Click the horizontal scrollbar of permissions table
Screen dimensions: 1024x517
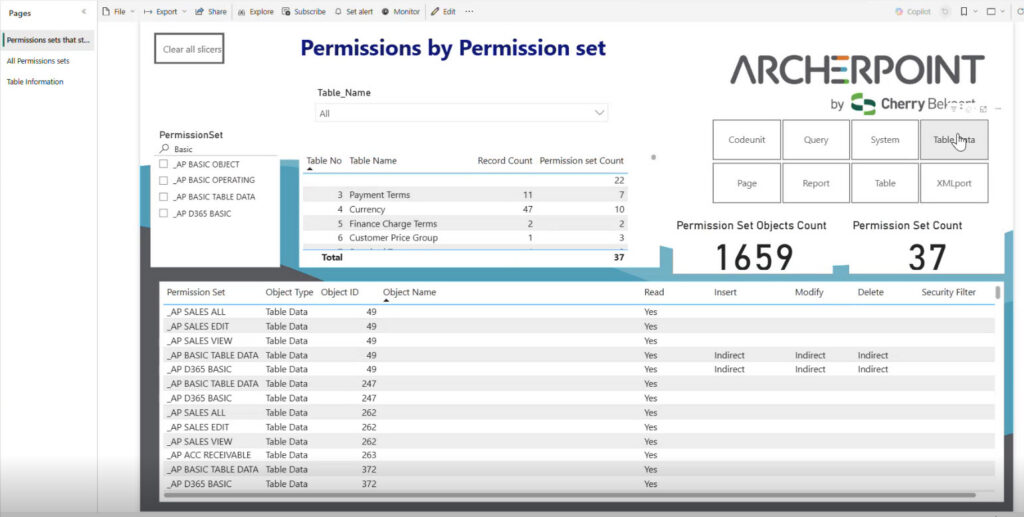tap(570, 495)
